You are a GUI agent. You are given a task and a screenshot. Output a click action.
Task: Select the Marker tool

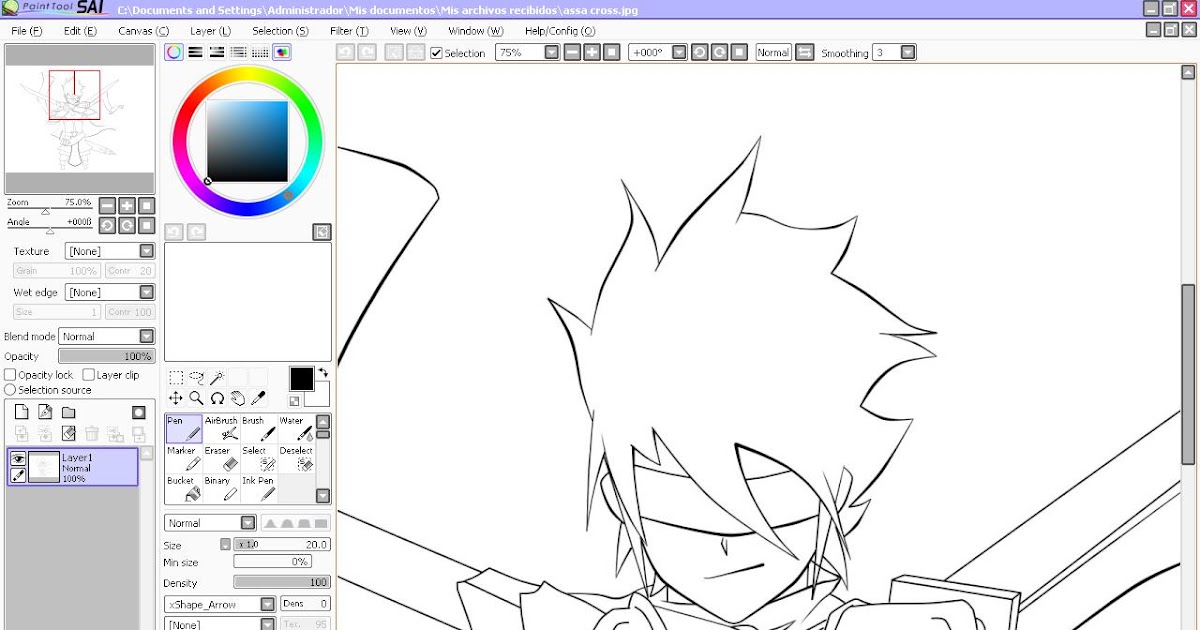(x=184, y=459)
